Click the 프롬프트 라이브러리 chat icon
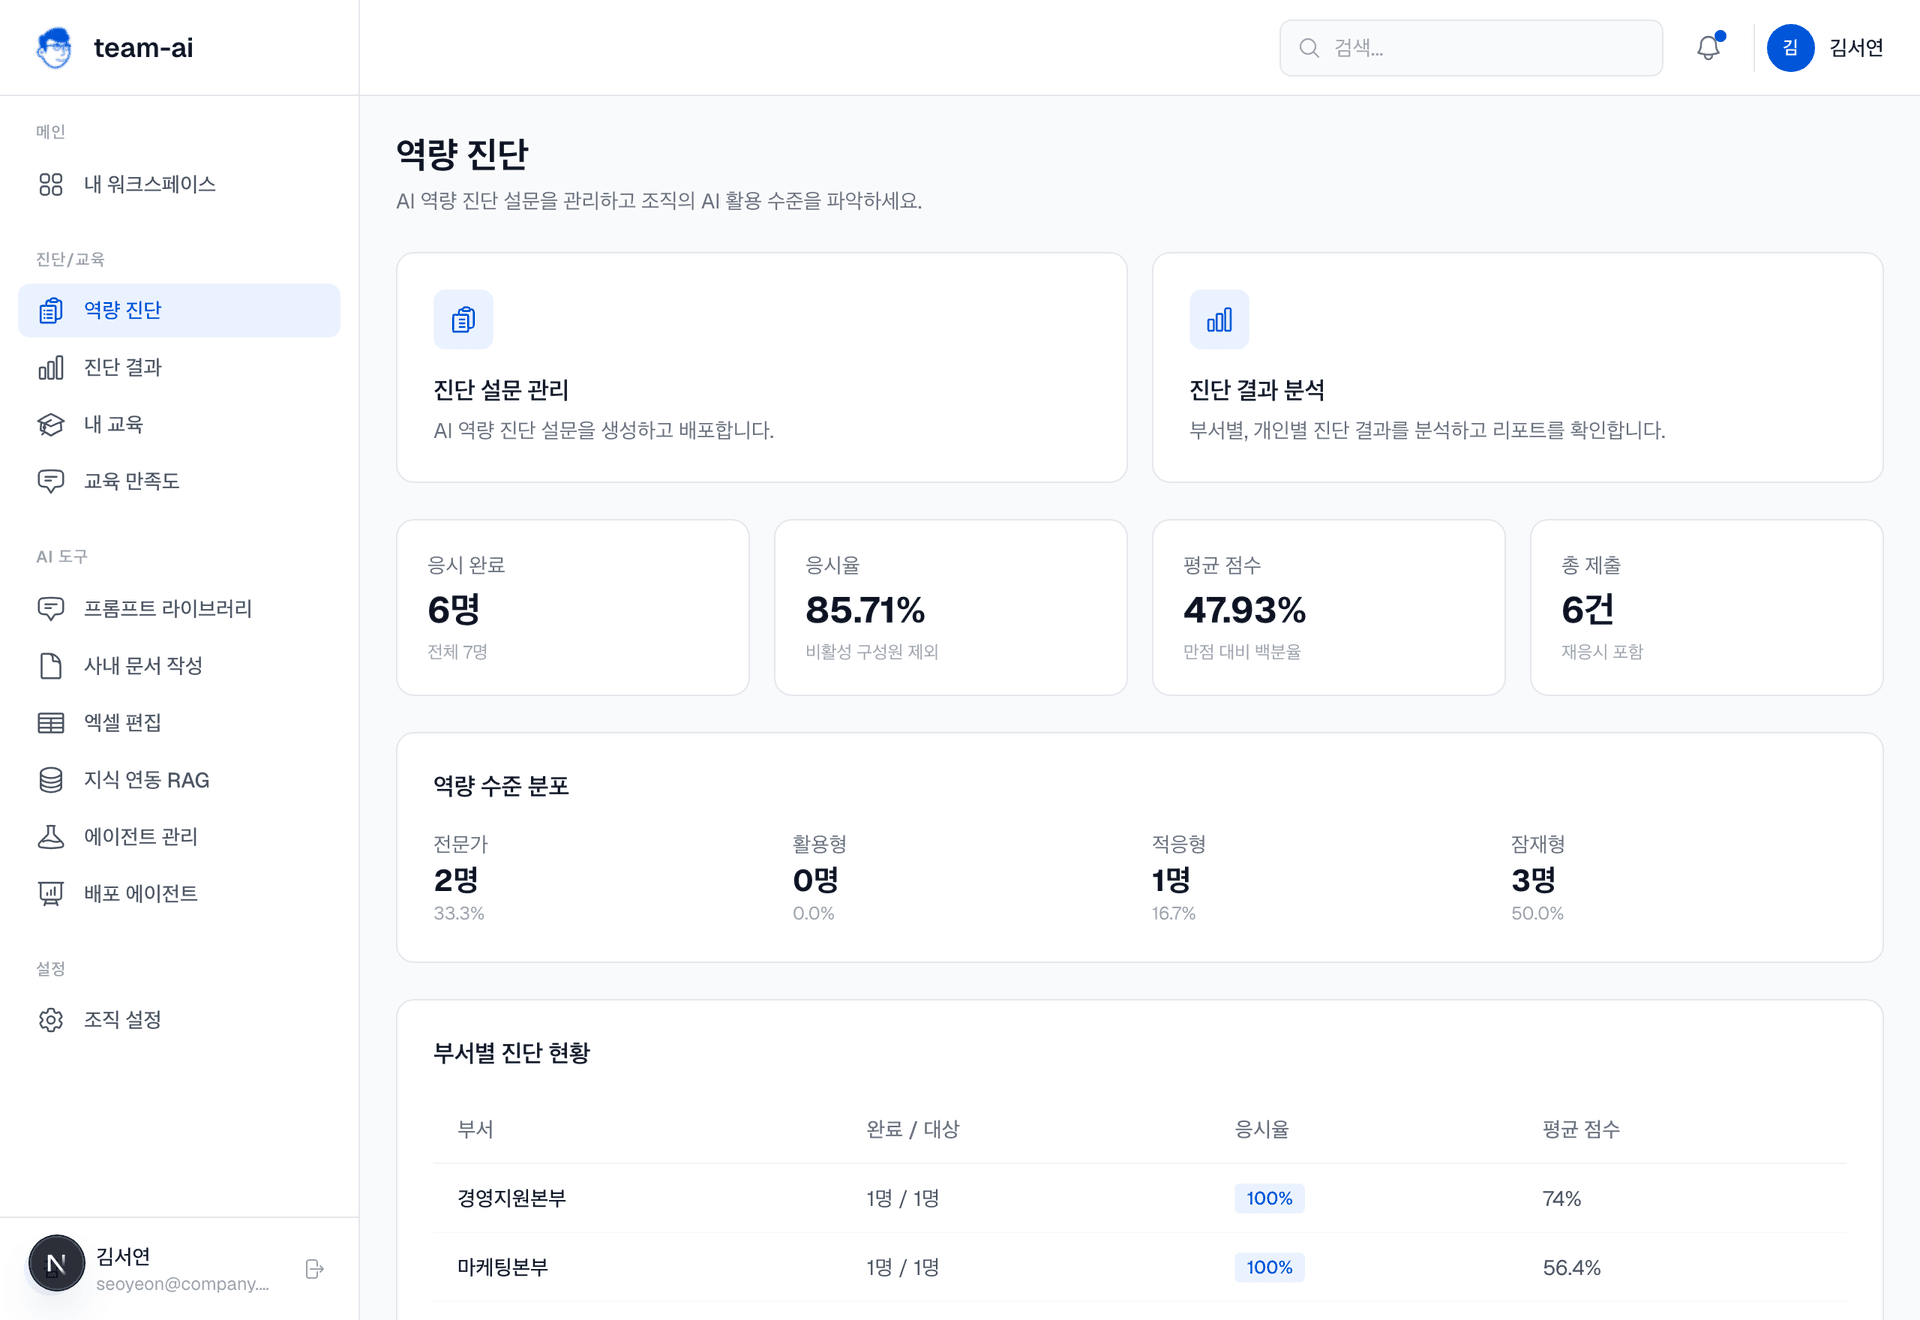Viewport: 1920px width, 1320px height. point(51,608)
